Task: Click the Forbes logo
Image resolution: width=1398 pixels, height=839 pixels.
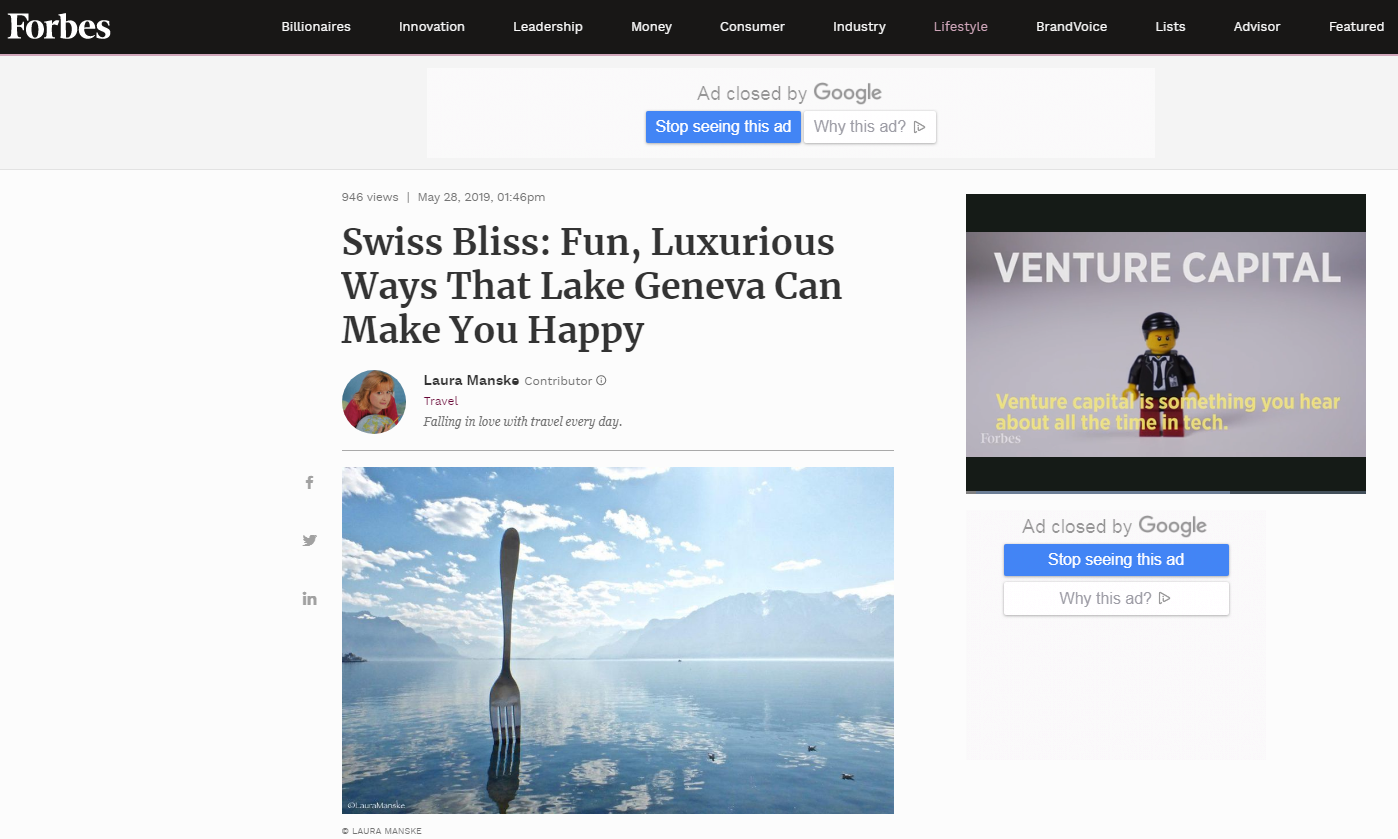Action: point(59,26)
